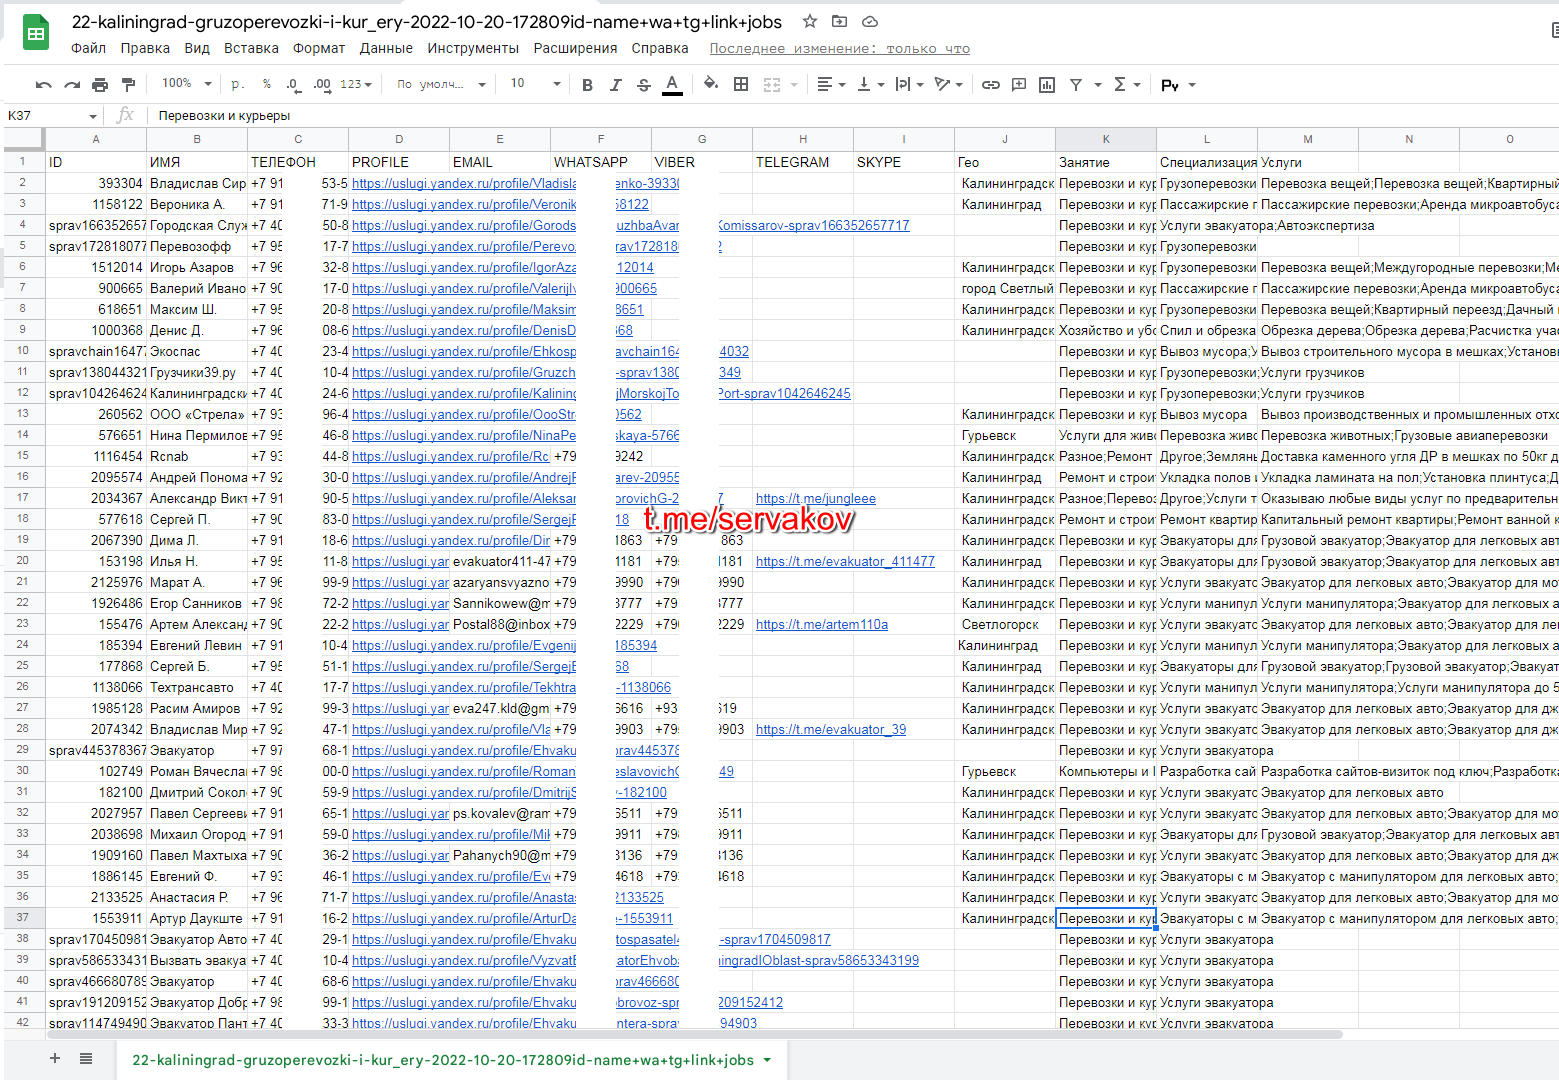Open the t.me/junglee Telegram link

(815, 498)
